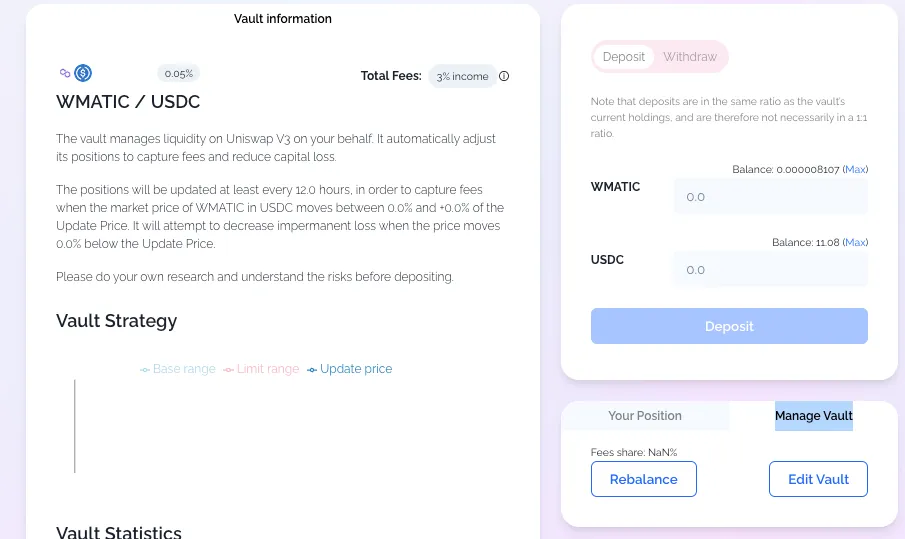Toggle Update price series in chart legend
This screenshot has width=905, height=539.
coord(349,369)
